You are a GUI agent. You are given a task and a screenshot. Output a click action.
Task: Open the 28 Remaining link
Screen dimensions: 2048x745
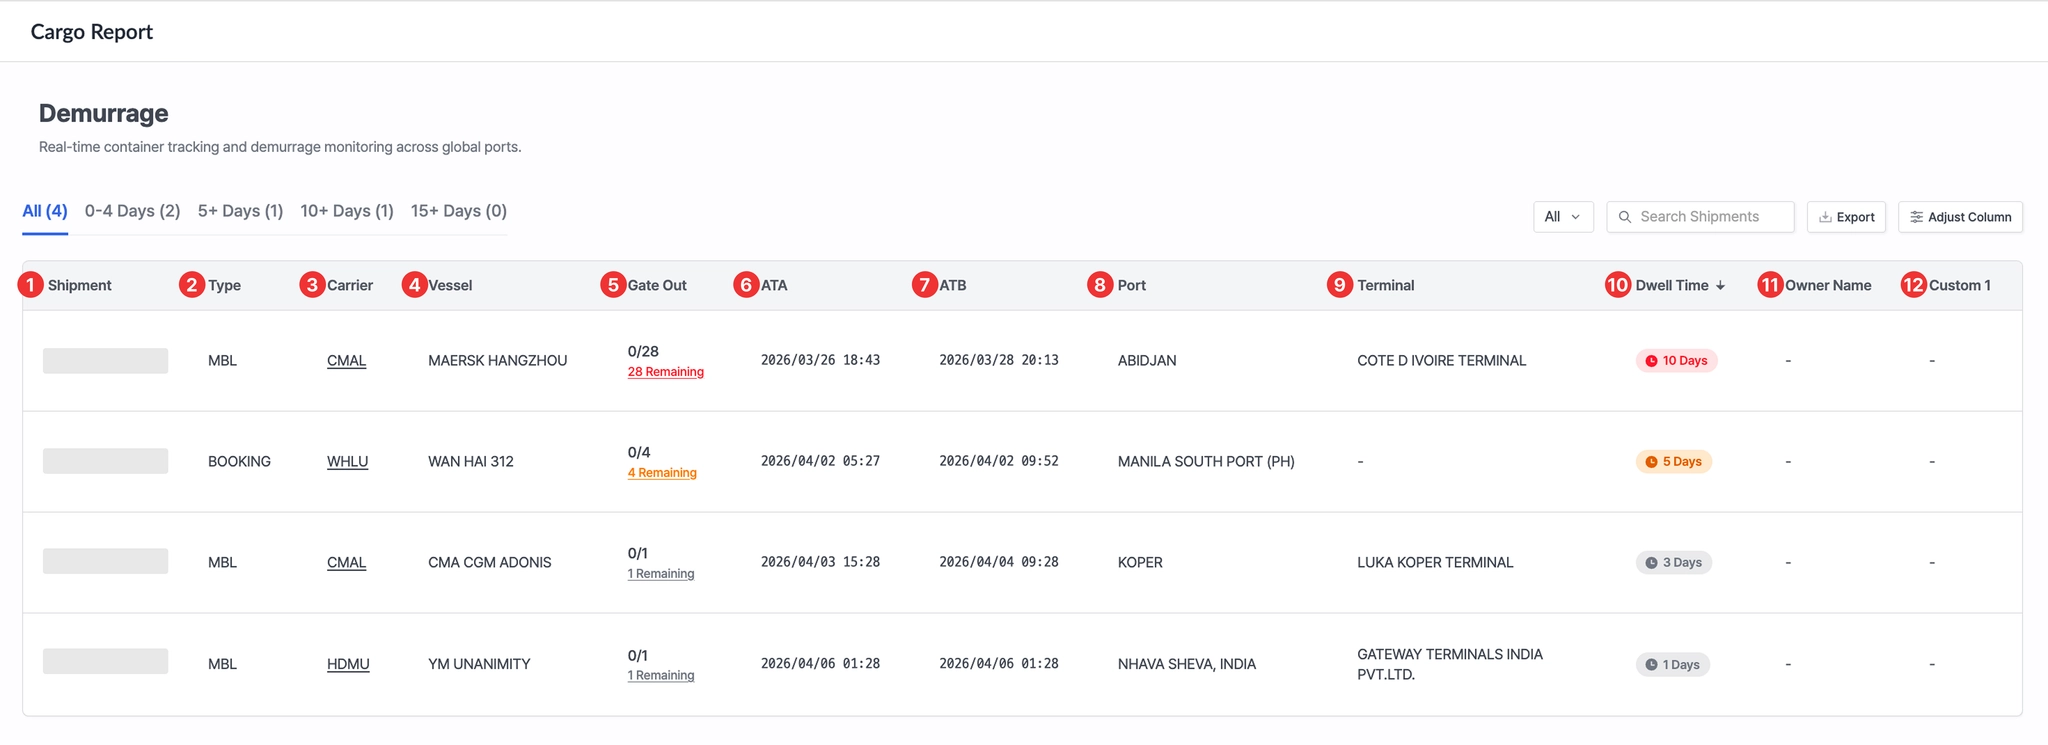point(665,372)
